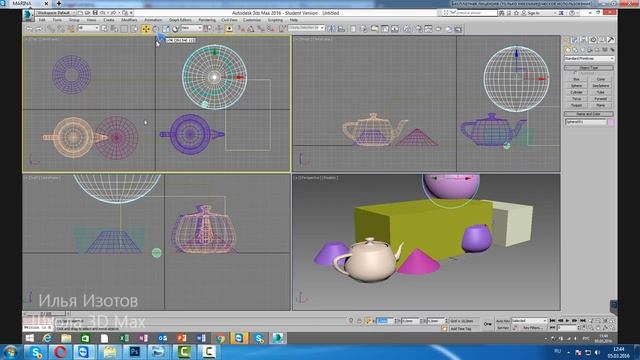Toggle the AutoGrid checkbox

(x=575, y=73)
